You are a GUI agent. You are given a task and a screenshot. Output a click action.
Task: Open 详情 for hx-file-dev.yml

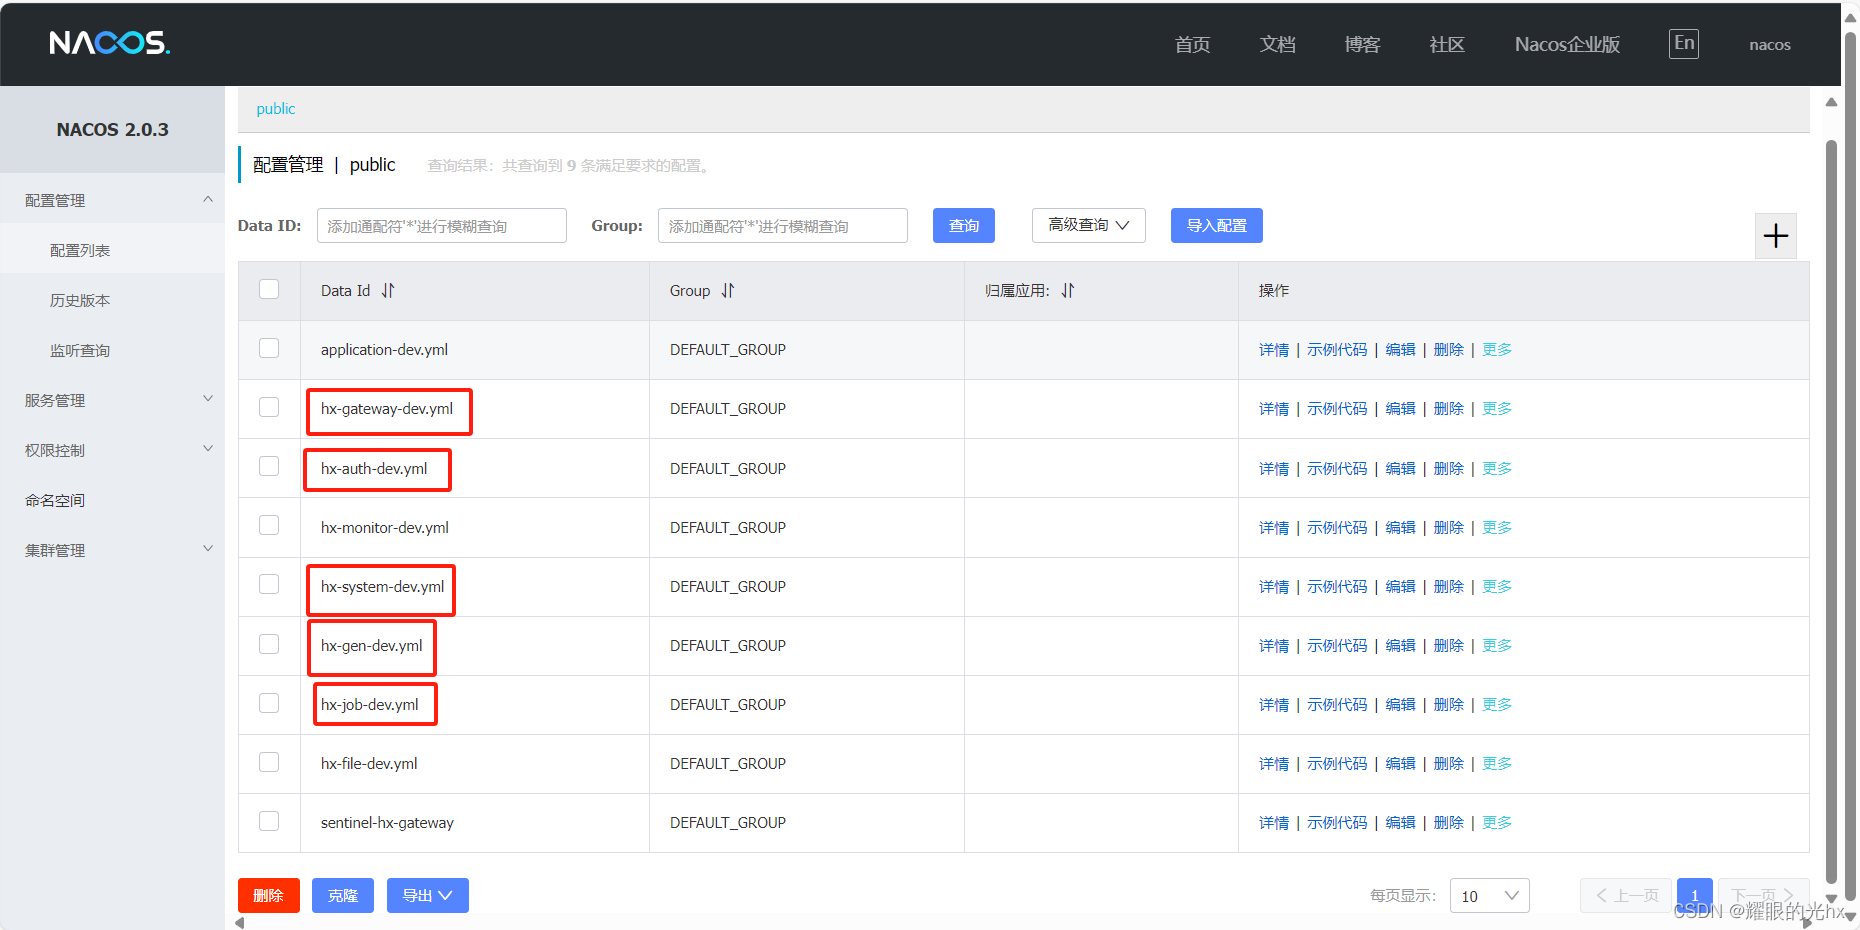pos(1274,764)
